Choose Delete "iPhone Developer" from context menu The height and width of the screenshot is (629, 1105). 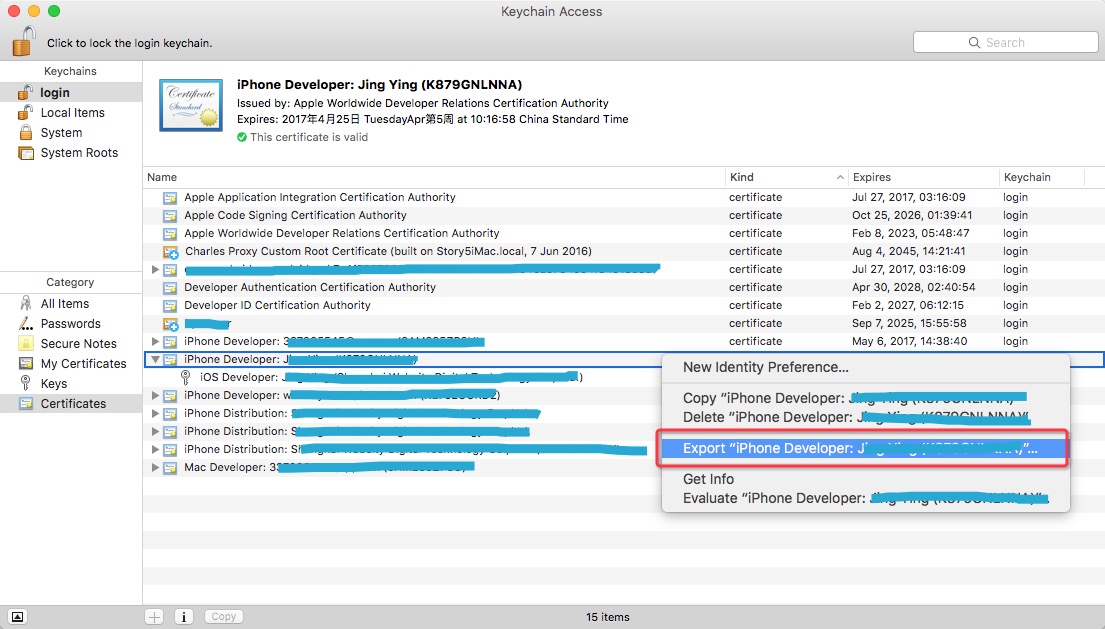point(865,417)
